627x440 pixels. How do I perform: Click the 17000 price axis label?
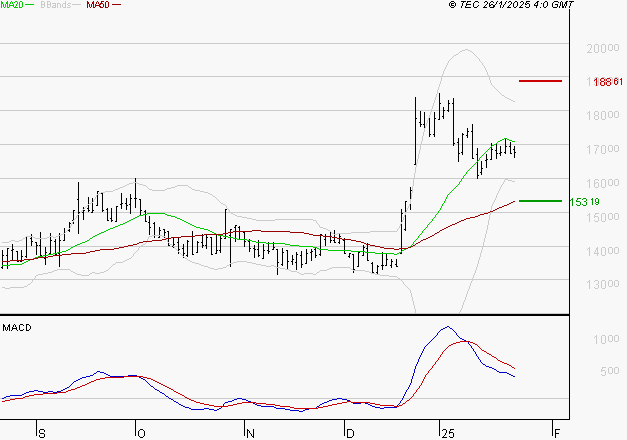603,150
